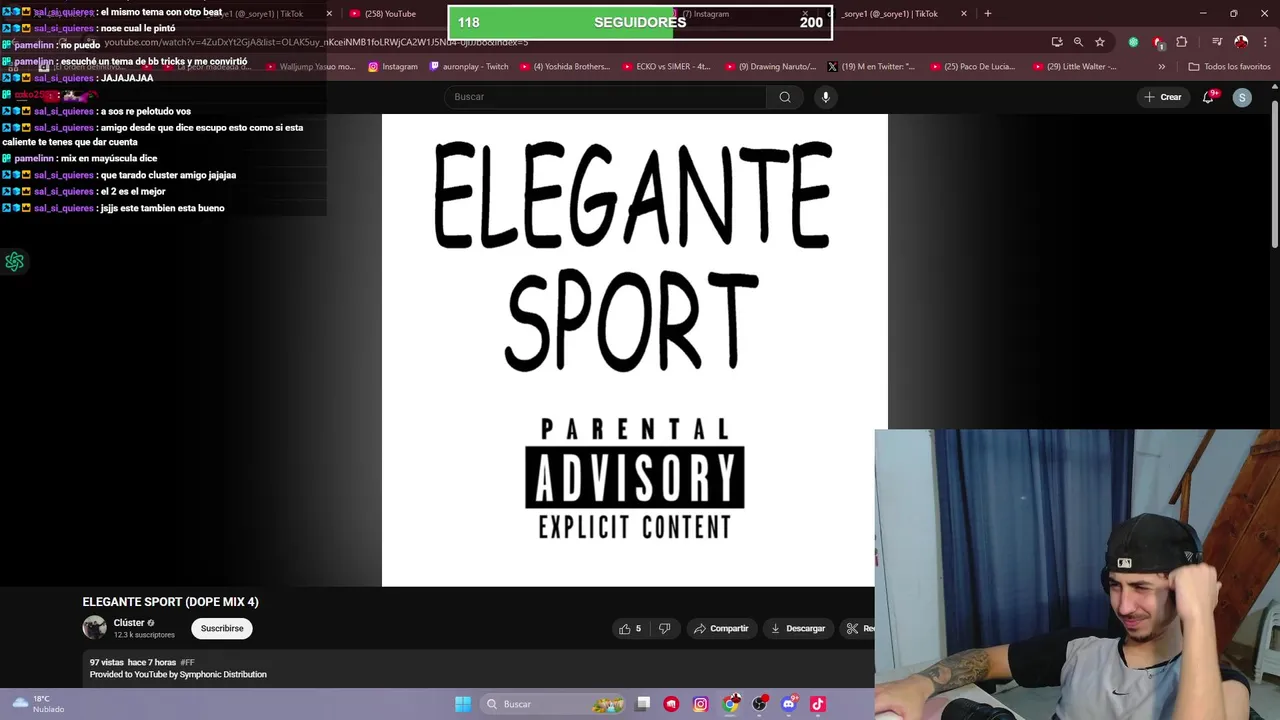
Task: Click 'Provided to YouTube by Symphonic Distribution' text
Action: click(x=178, y=675)
